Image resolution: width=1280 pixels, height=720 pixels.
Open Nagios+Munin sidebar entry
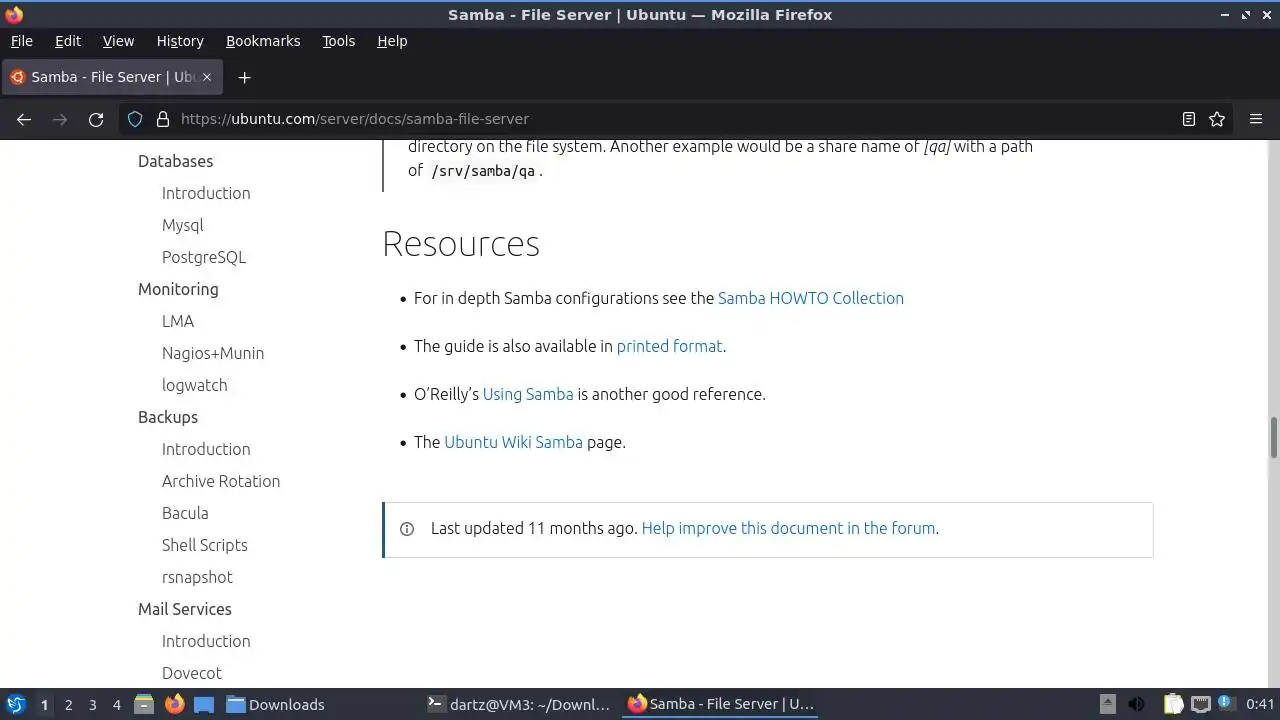pyautogui.click(x=213, y=353)
